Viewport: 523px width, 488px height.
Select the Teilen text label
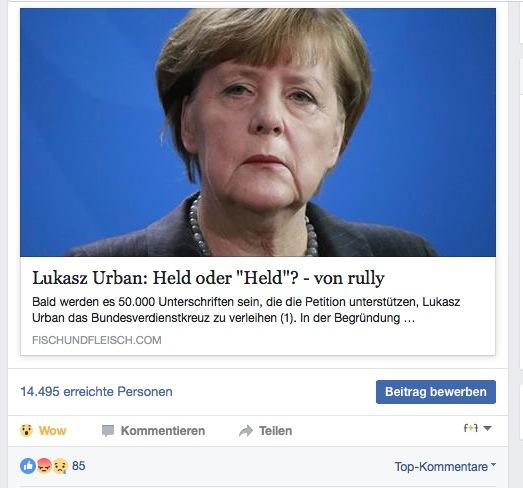276,431
